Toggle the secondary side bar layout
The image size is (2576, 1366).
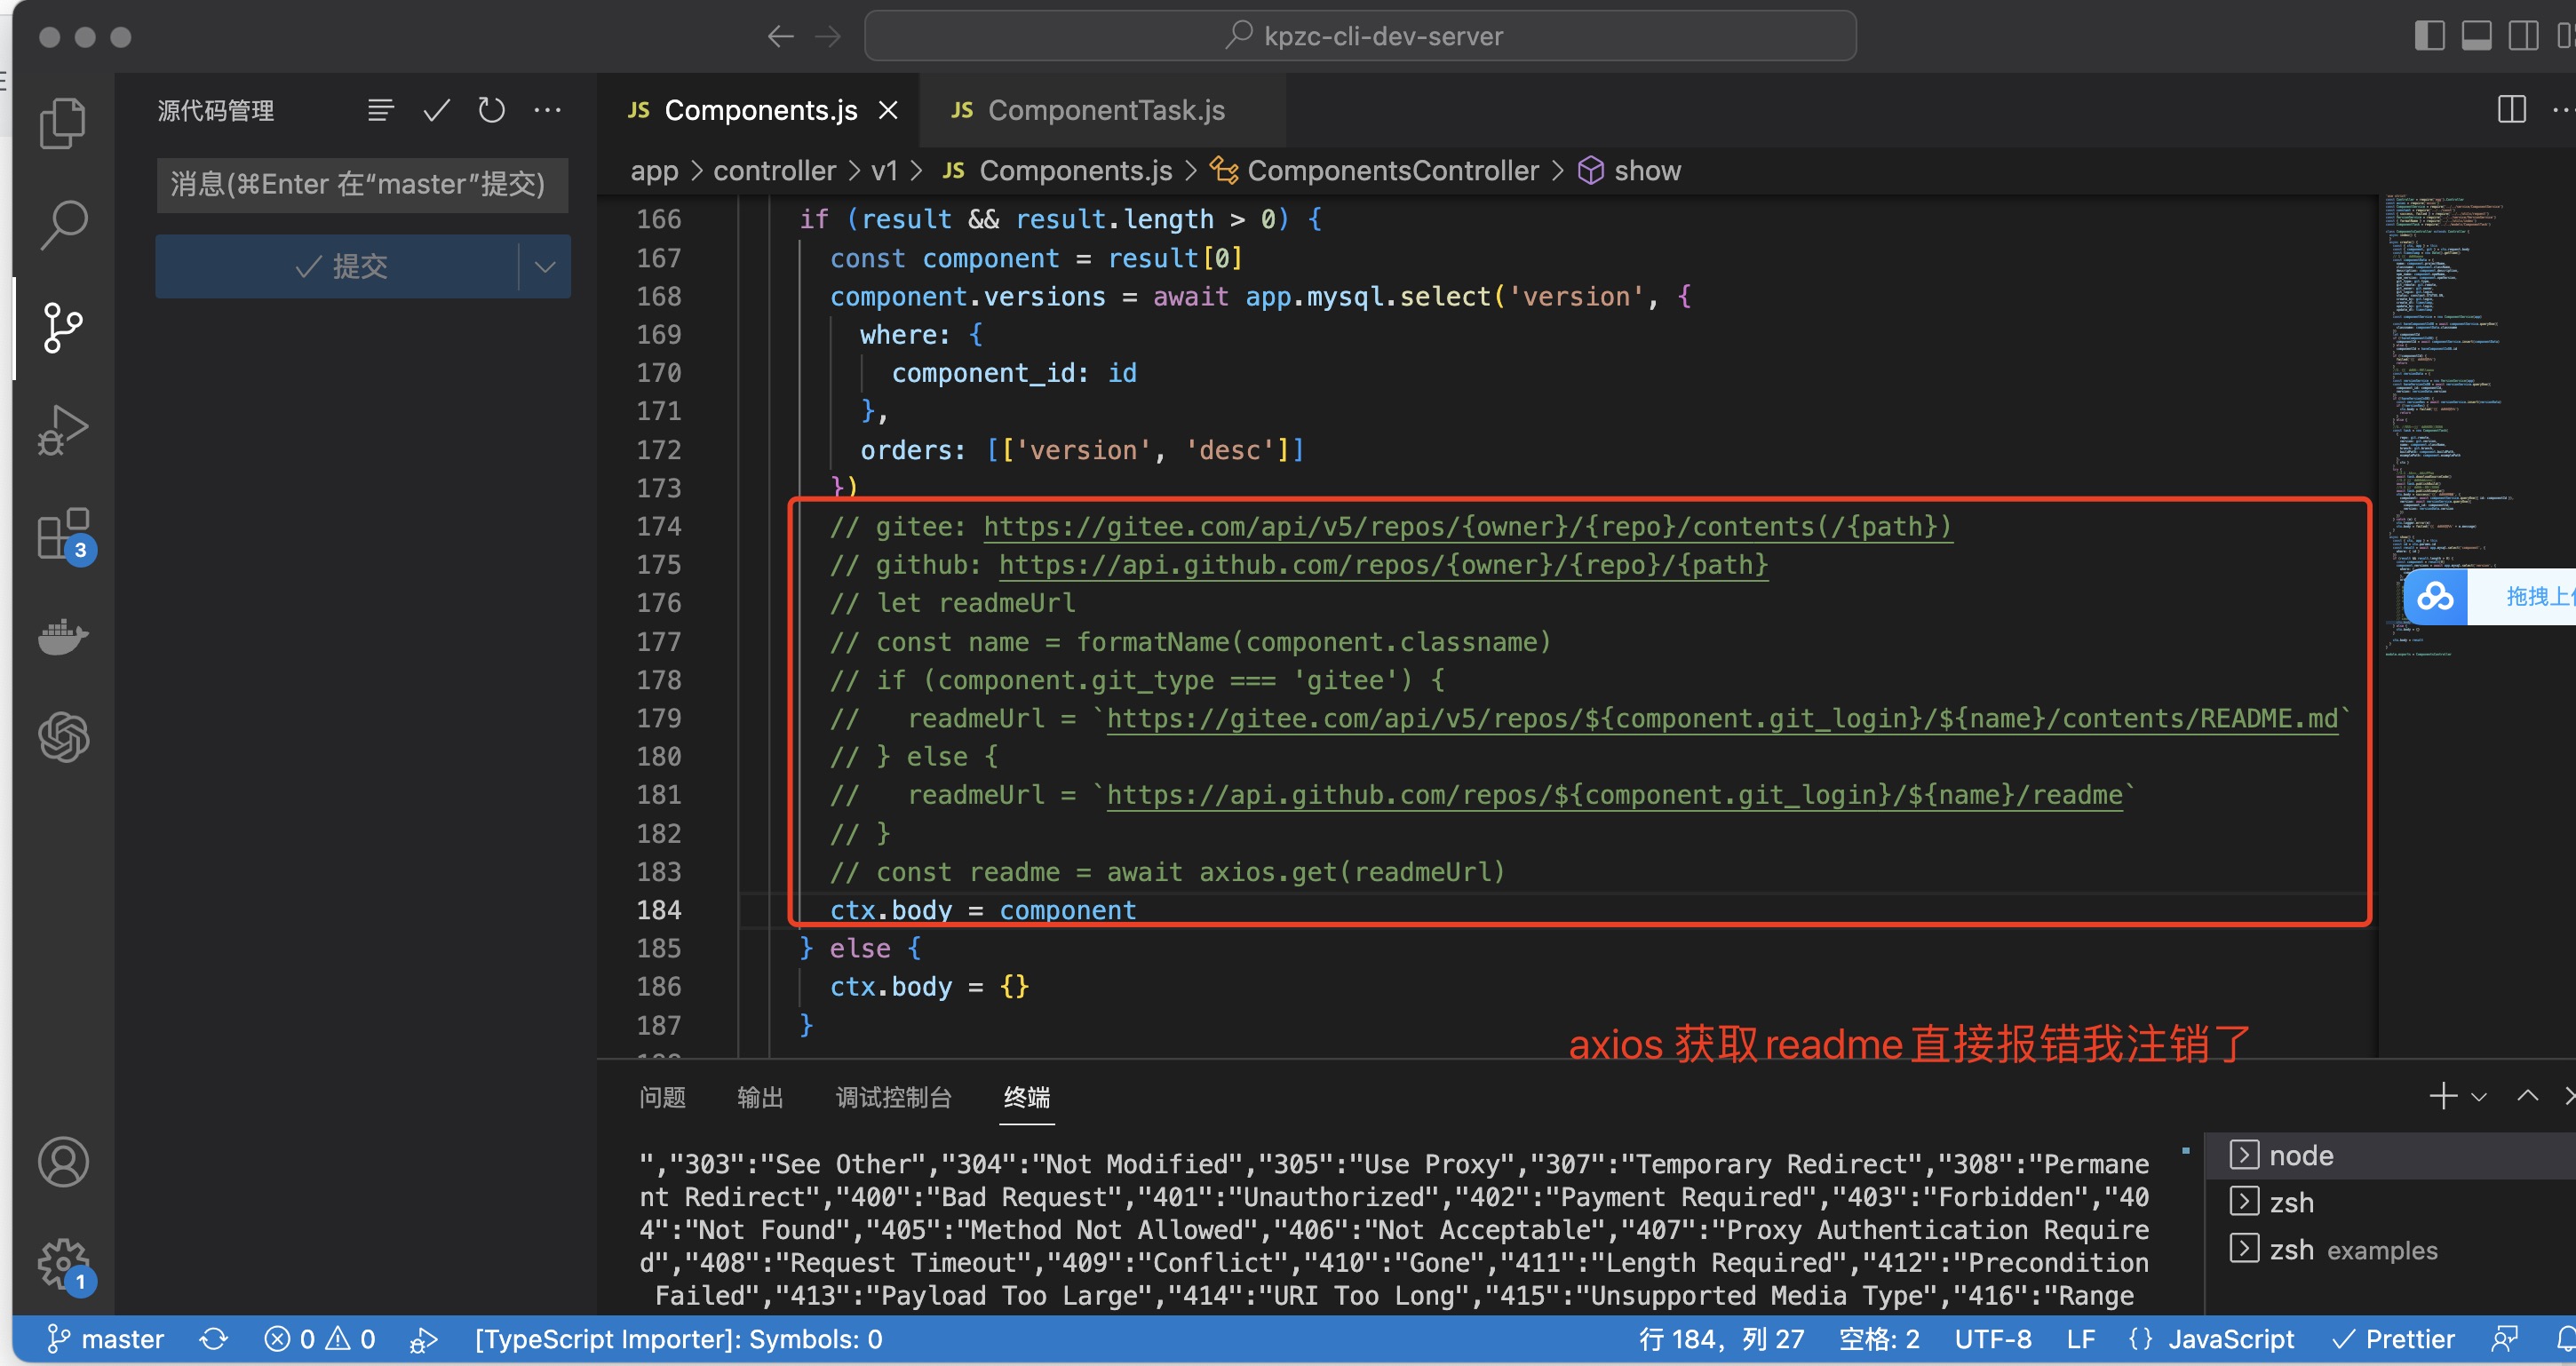pyautogui.click(x=2523, y=36)
